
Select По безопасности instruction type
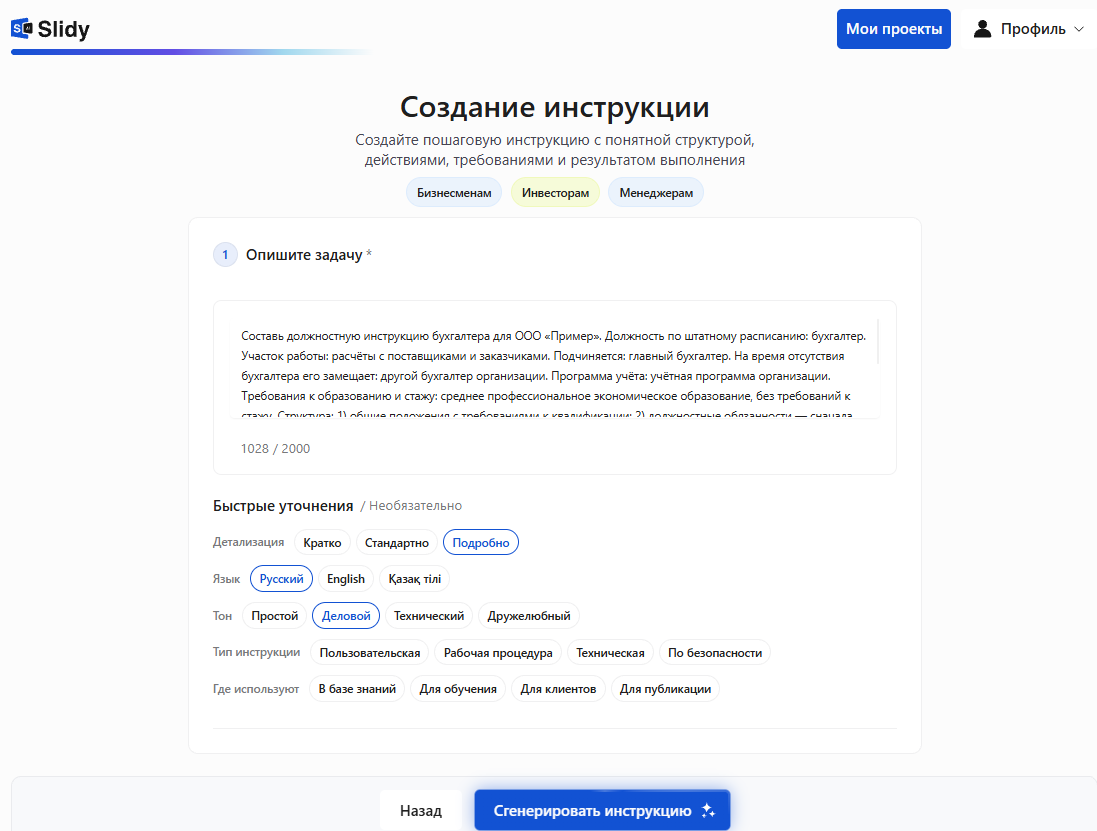(x=715, y=653)
